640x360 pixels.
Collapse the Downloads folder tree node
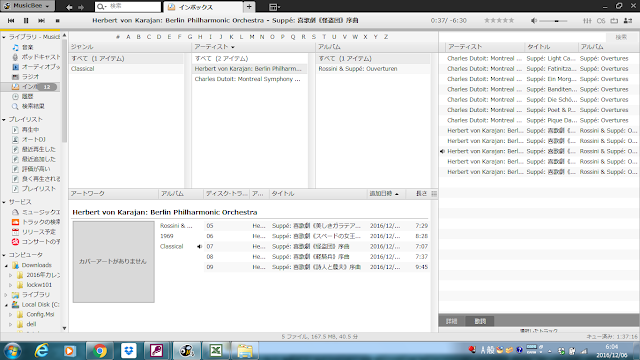6,265
